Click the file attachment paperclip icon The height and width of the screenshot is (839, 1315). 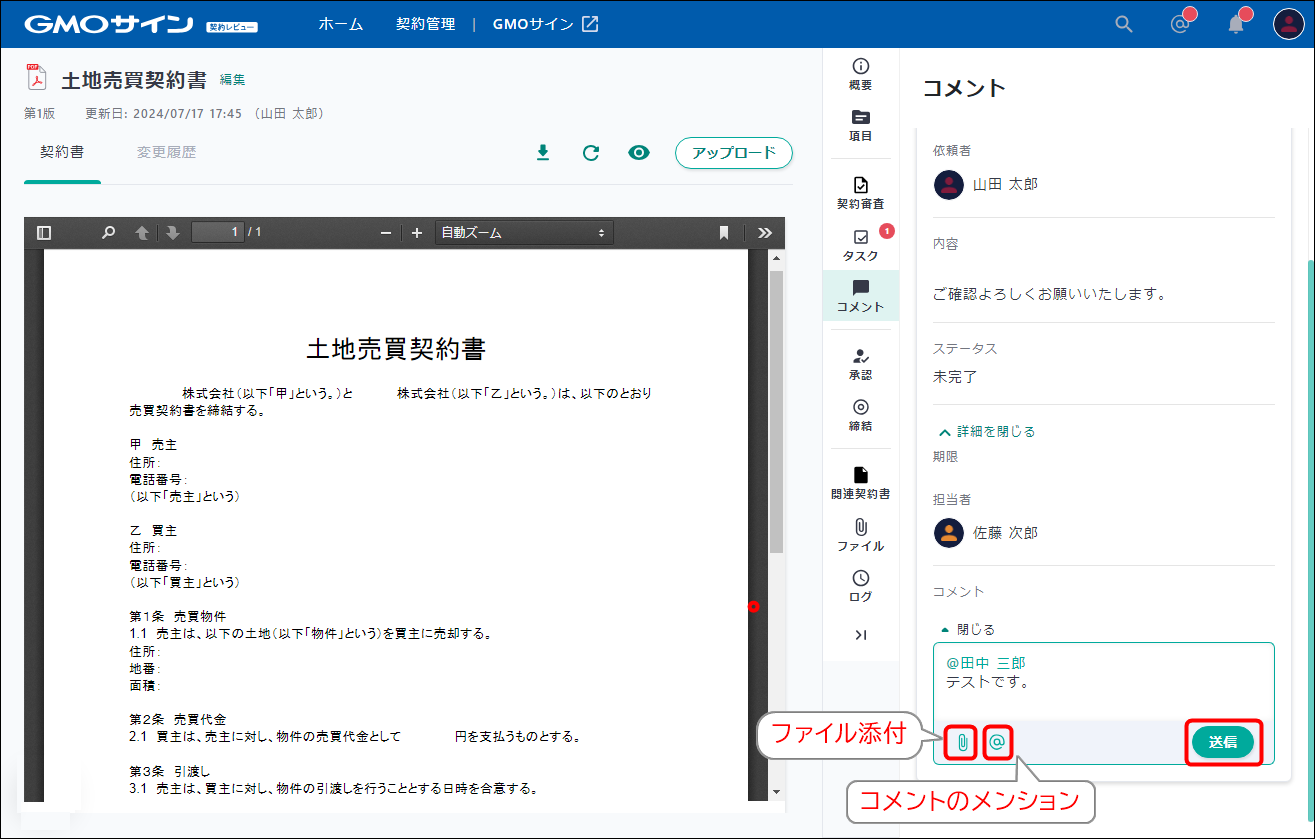(x=961, y=743)
